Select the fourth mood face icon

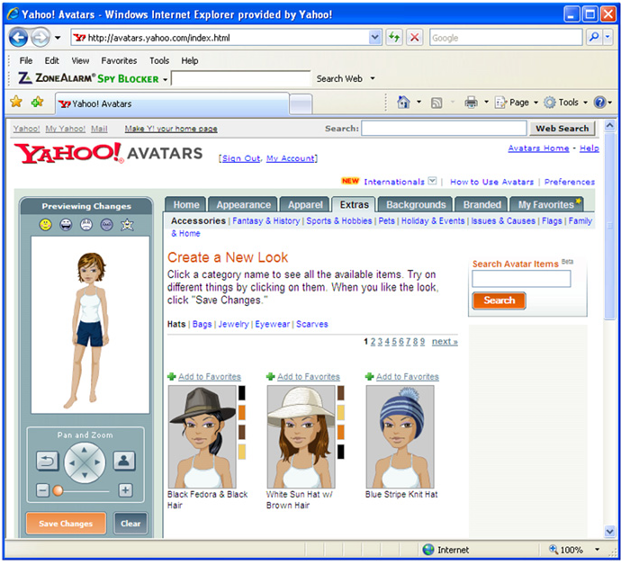[107, 224]
